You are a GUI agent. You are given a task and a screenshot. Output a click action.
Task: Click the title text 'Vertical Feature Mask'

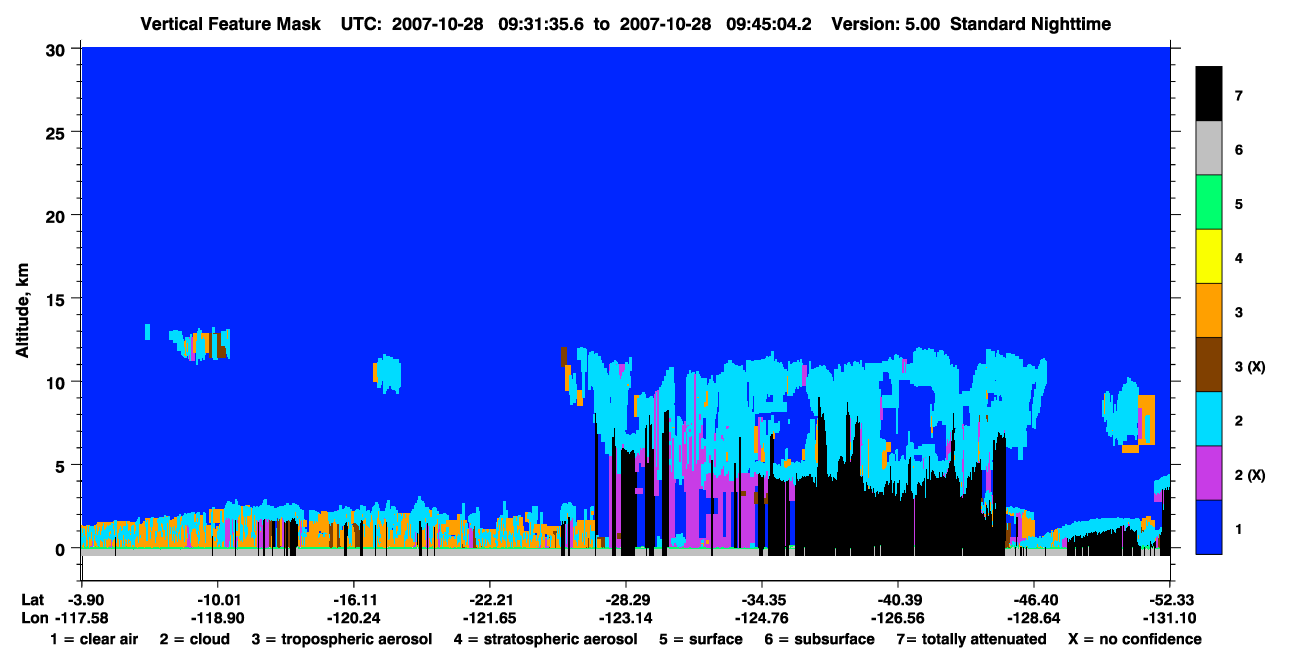click(233, 24)
